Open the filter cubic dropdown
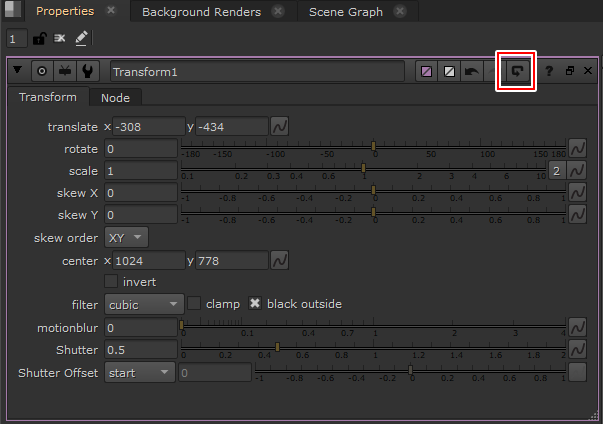The width and height of the screenshot is (603, 424). (x=143, y=304)
